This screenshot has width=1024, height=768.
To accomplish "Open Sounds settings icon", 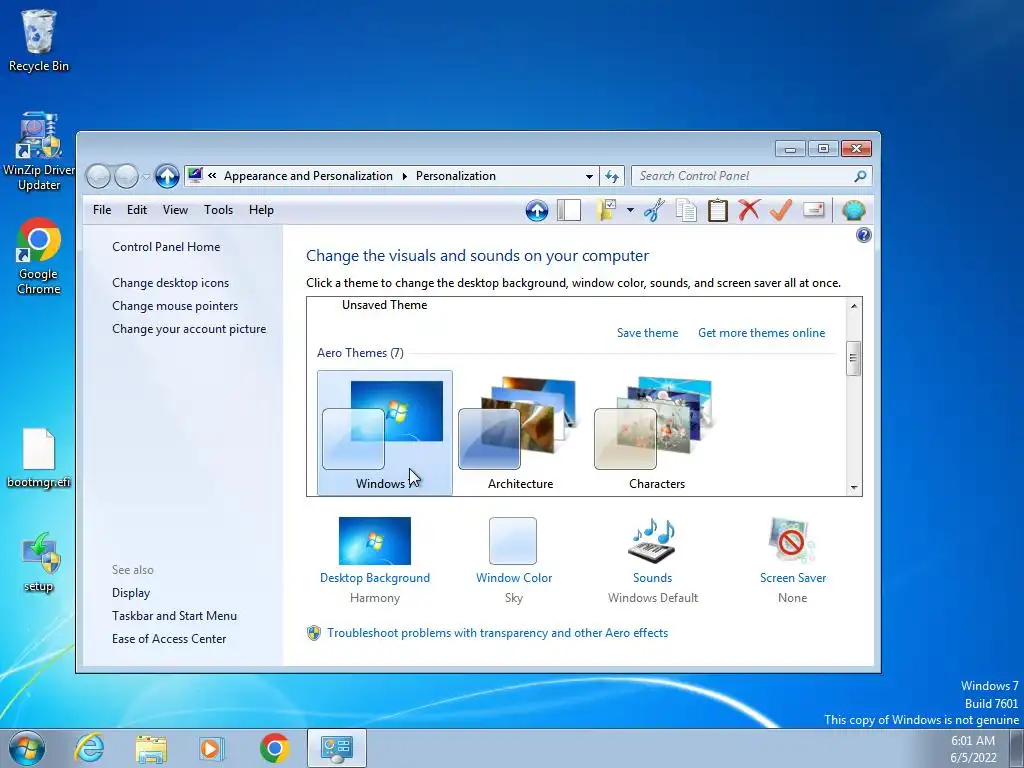I will pos(652,541).
